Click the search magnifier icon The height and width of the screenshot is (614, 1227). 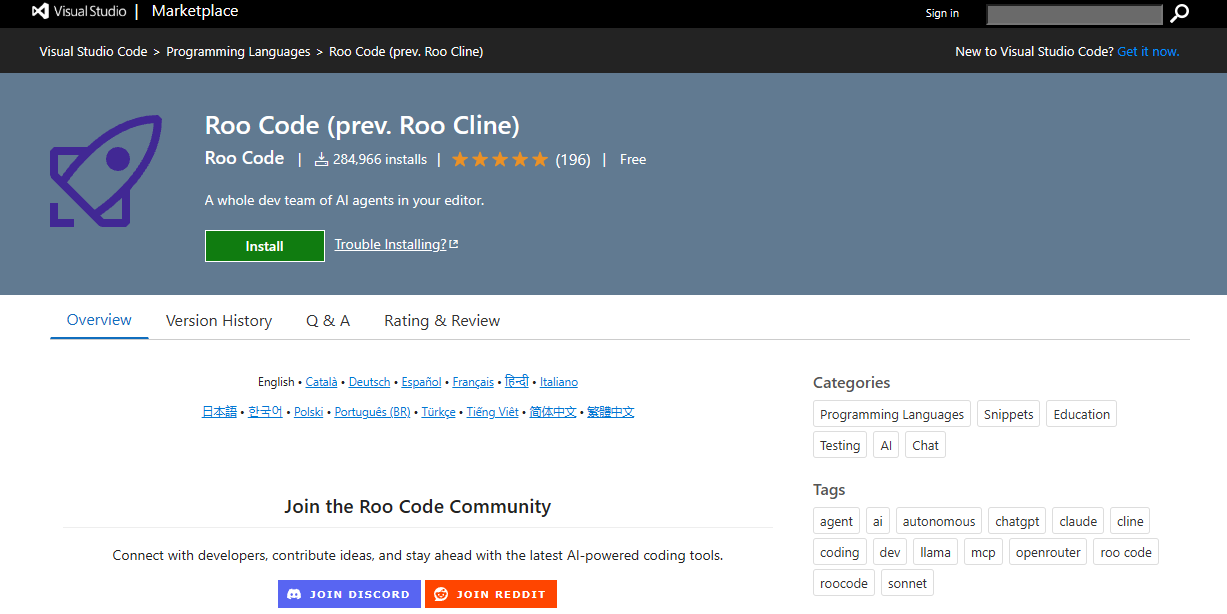coord(1180,13)
